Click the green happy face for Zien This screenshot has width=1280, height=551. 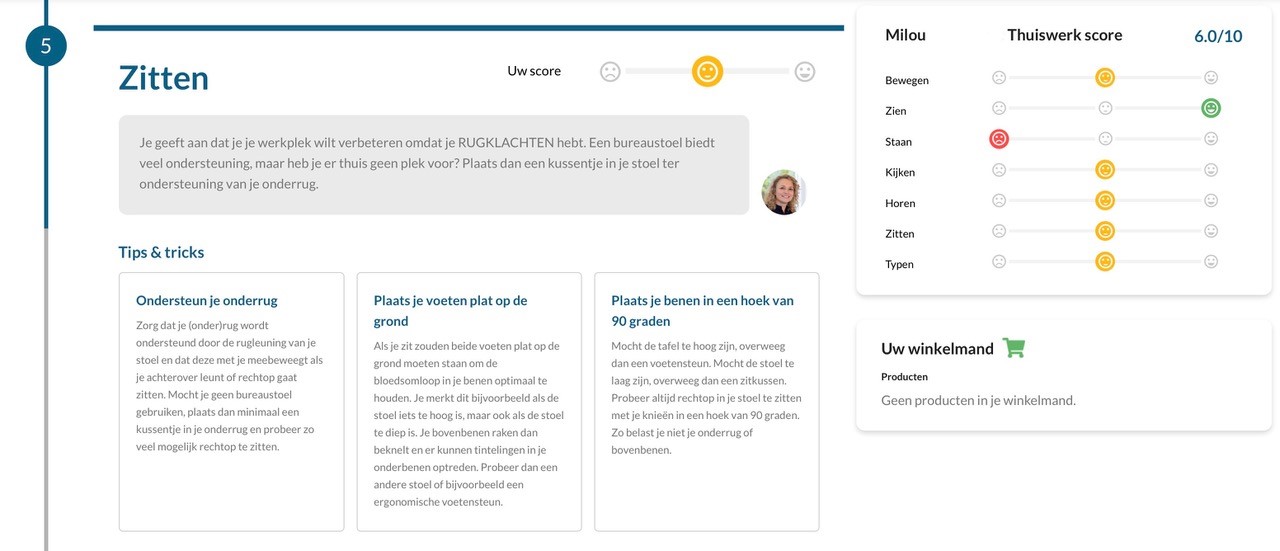click(1211, 108)
